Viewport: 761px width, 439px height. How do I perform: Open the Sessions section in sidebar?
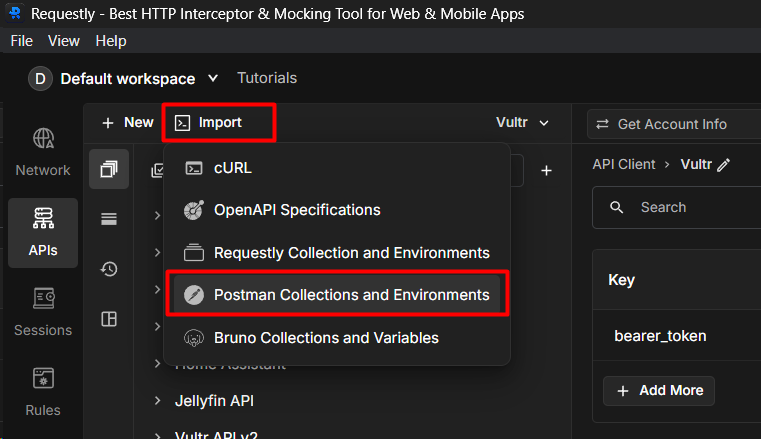pyautogui.click(x=43, y=312)
